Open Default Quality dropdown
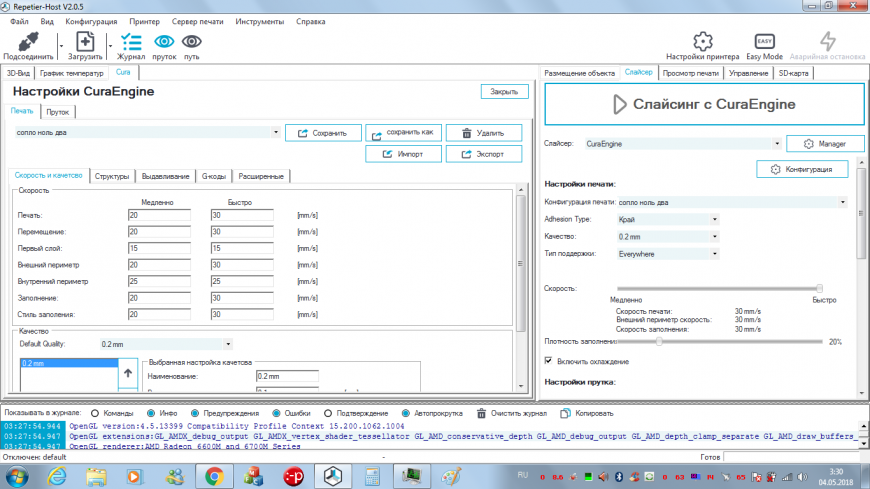Viewport: 870px width, 489px height. tap(228, 344)
